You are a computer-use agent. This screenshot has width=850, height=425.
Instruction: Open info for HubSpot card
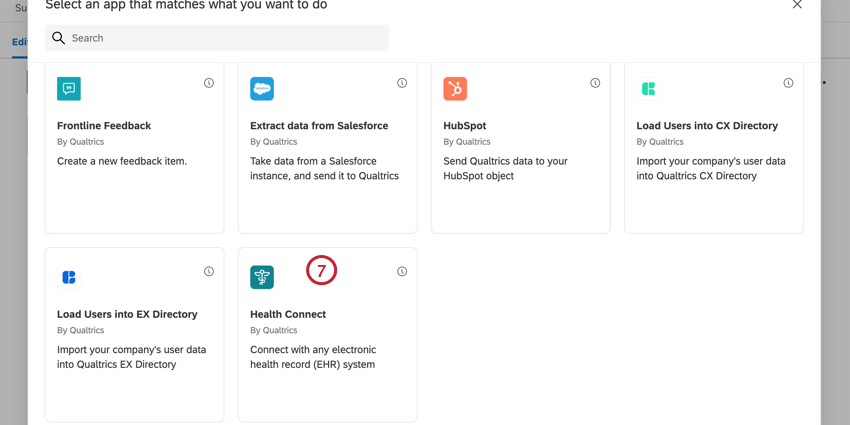pos(595,83)
